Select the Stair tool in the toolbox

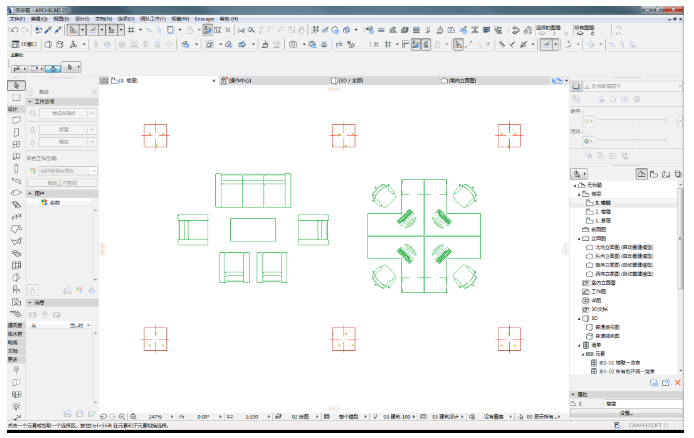[16, 204]
